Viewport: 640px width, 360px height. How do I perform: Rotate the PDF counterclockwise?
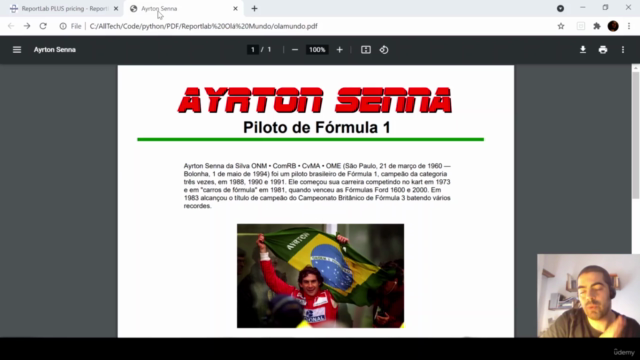point(384,50)
